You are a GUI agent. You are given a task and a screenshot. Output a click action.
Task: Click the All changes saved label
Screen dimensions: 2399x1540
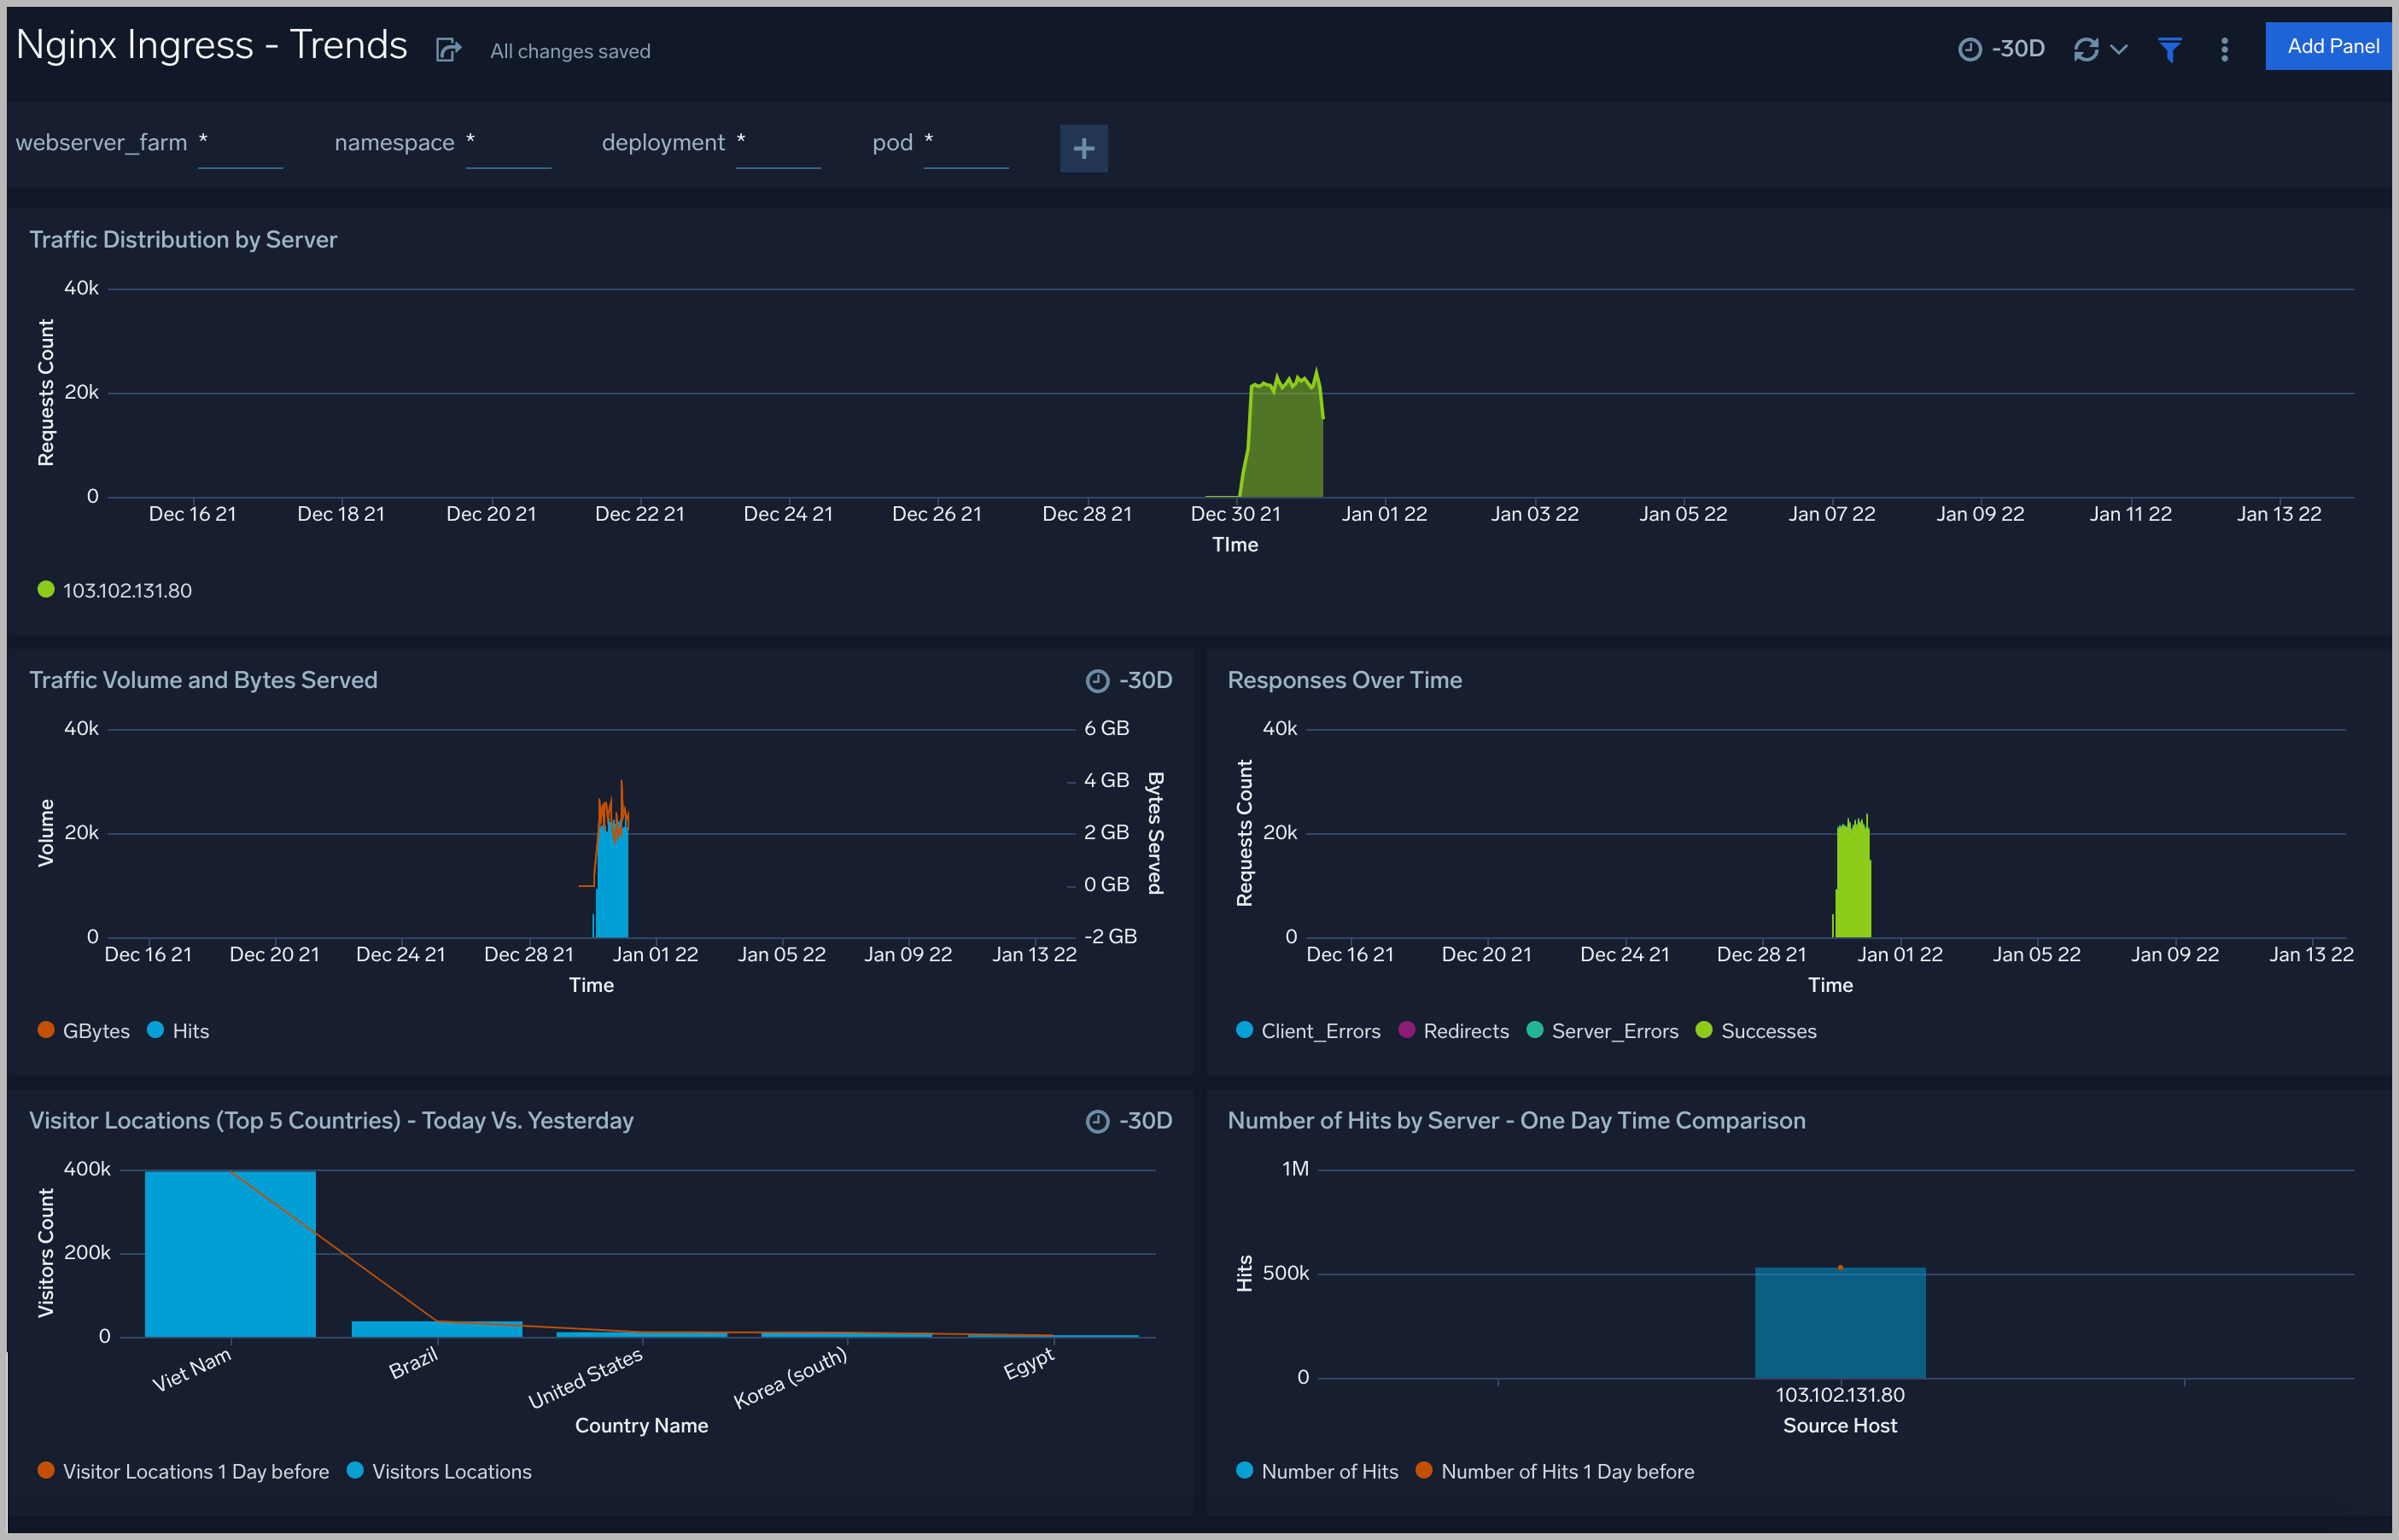[569, 50]
